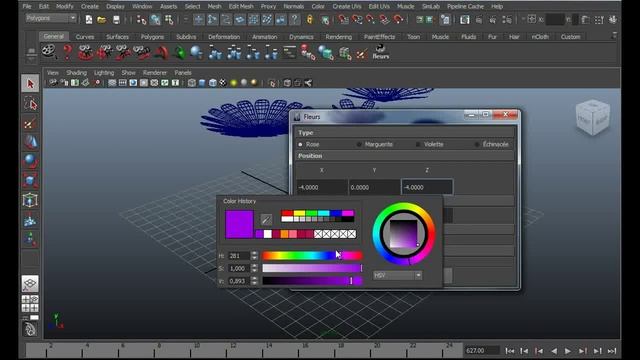Select the Rose radio button

point(300,144)
